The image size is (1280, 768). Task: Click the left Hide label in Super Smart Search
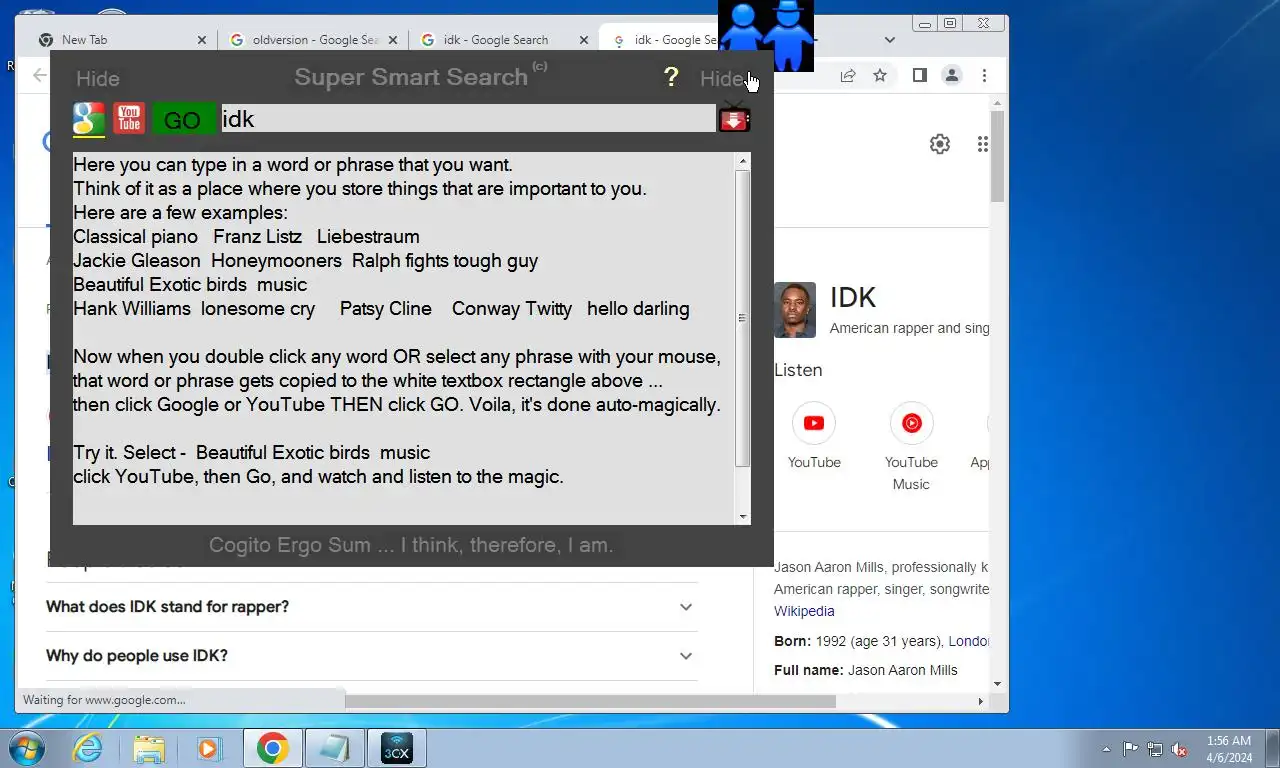pyautogui.click(x=98, y=79)
